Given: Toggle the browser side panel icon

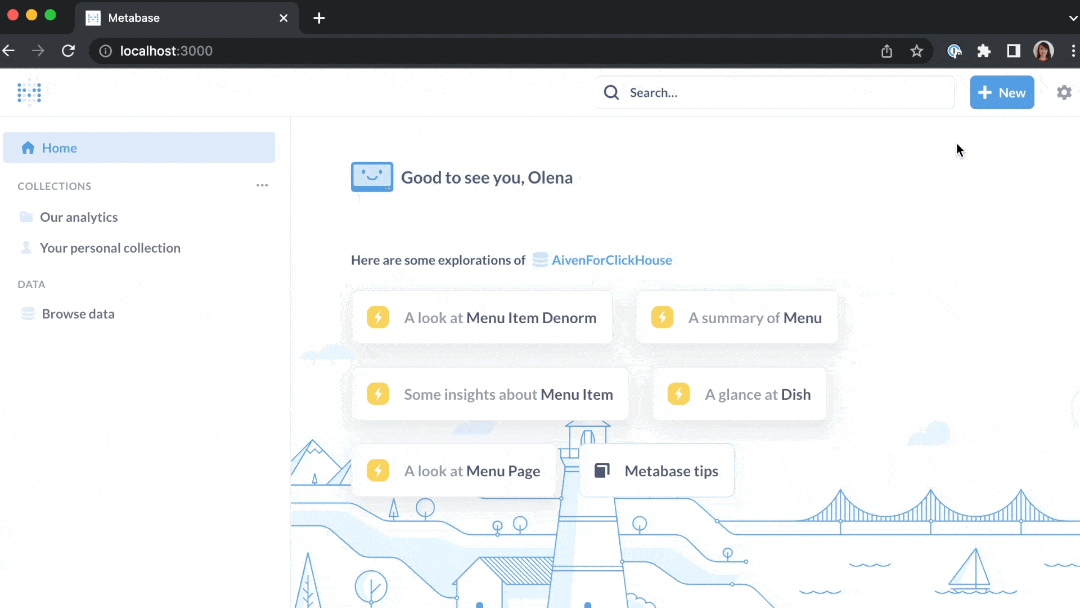Looking at the screenshot, I should coord(1013,51).
